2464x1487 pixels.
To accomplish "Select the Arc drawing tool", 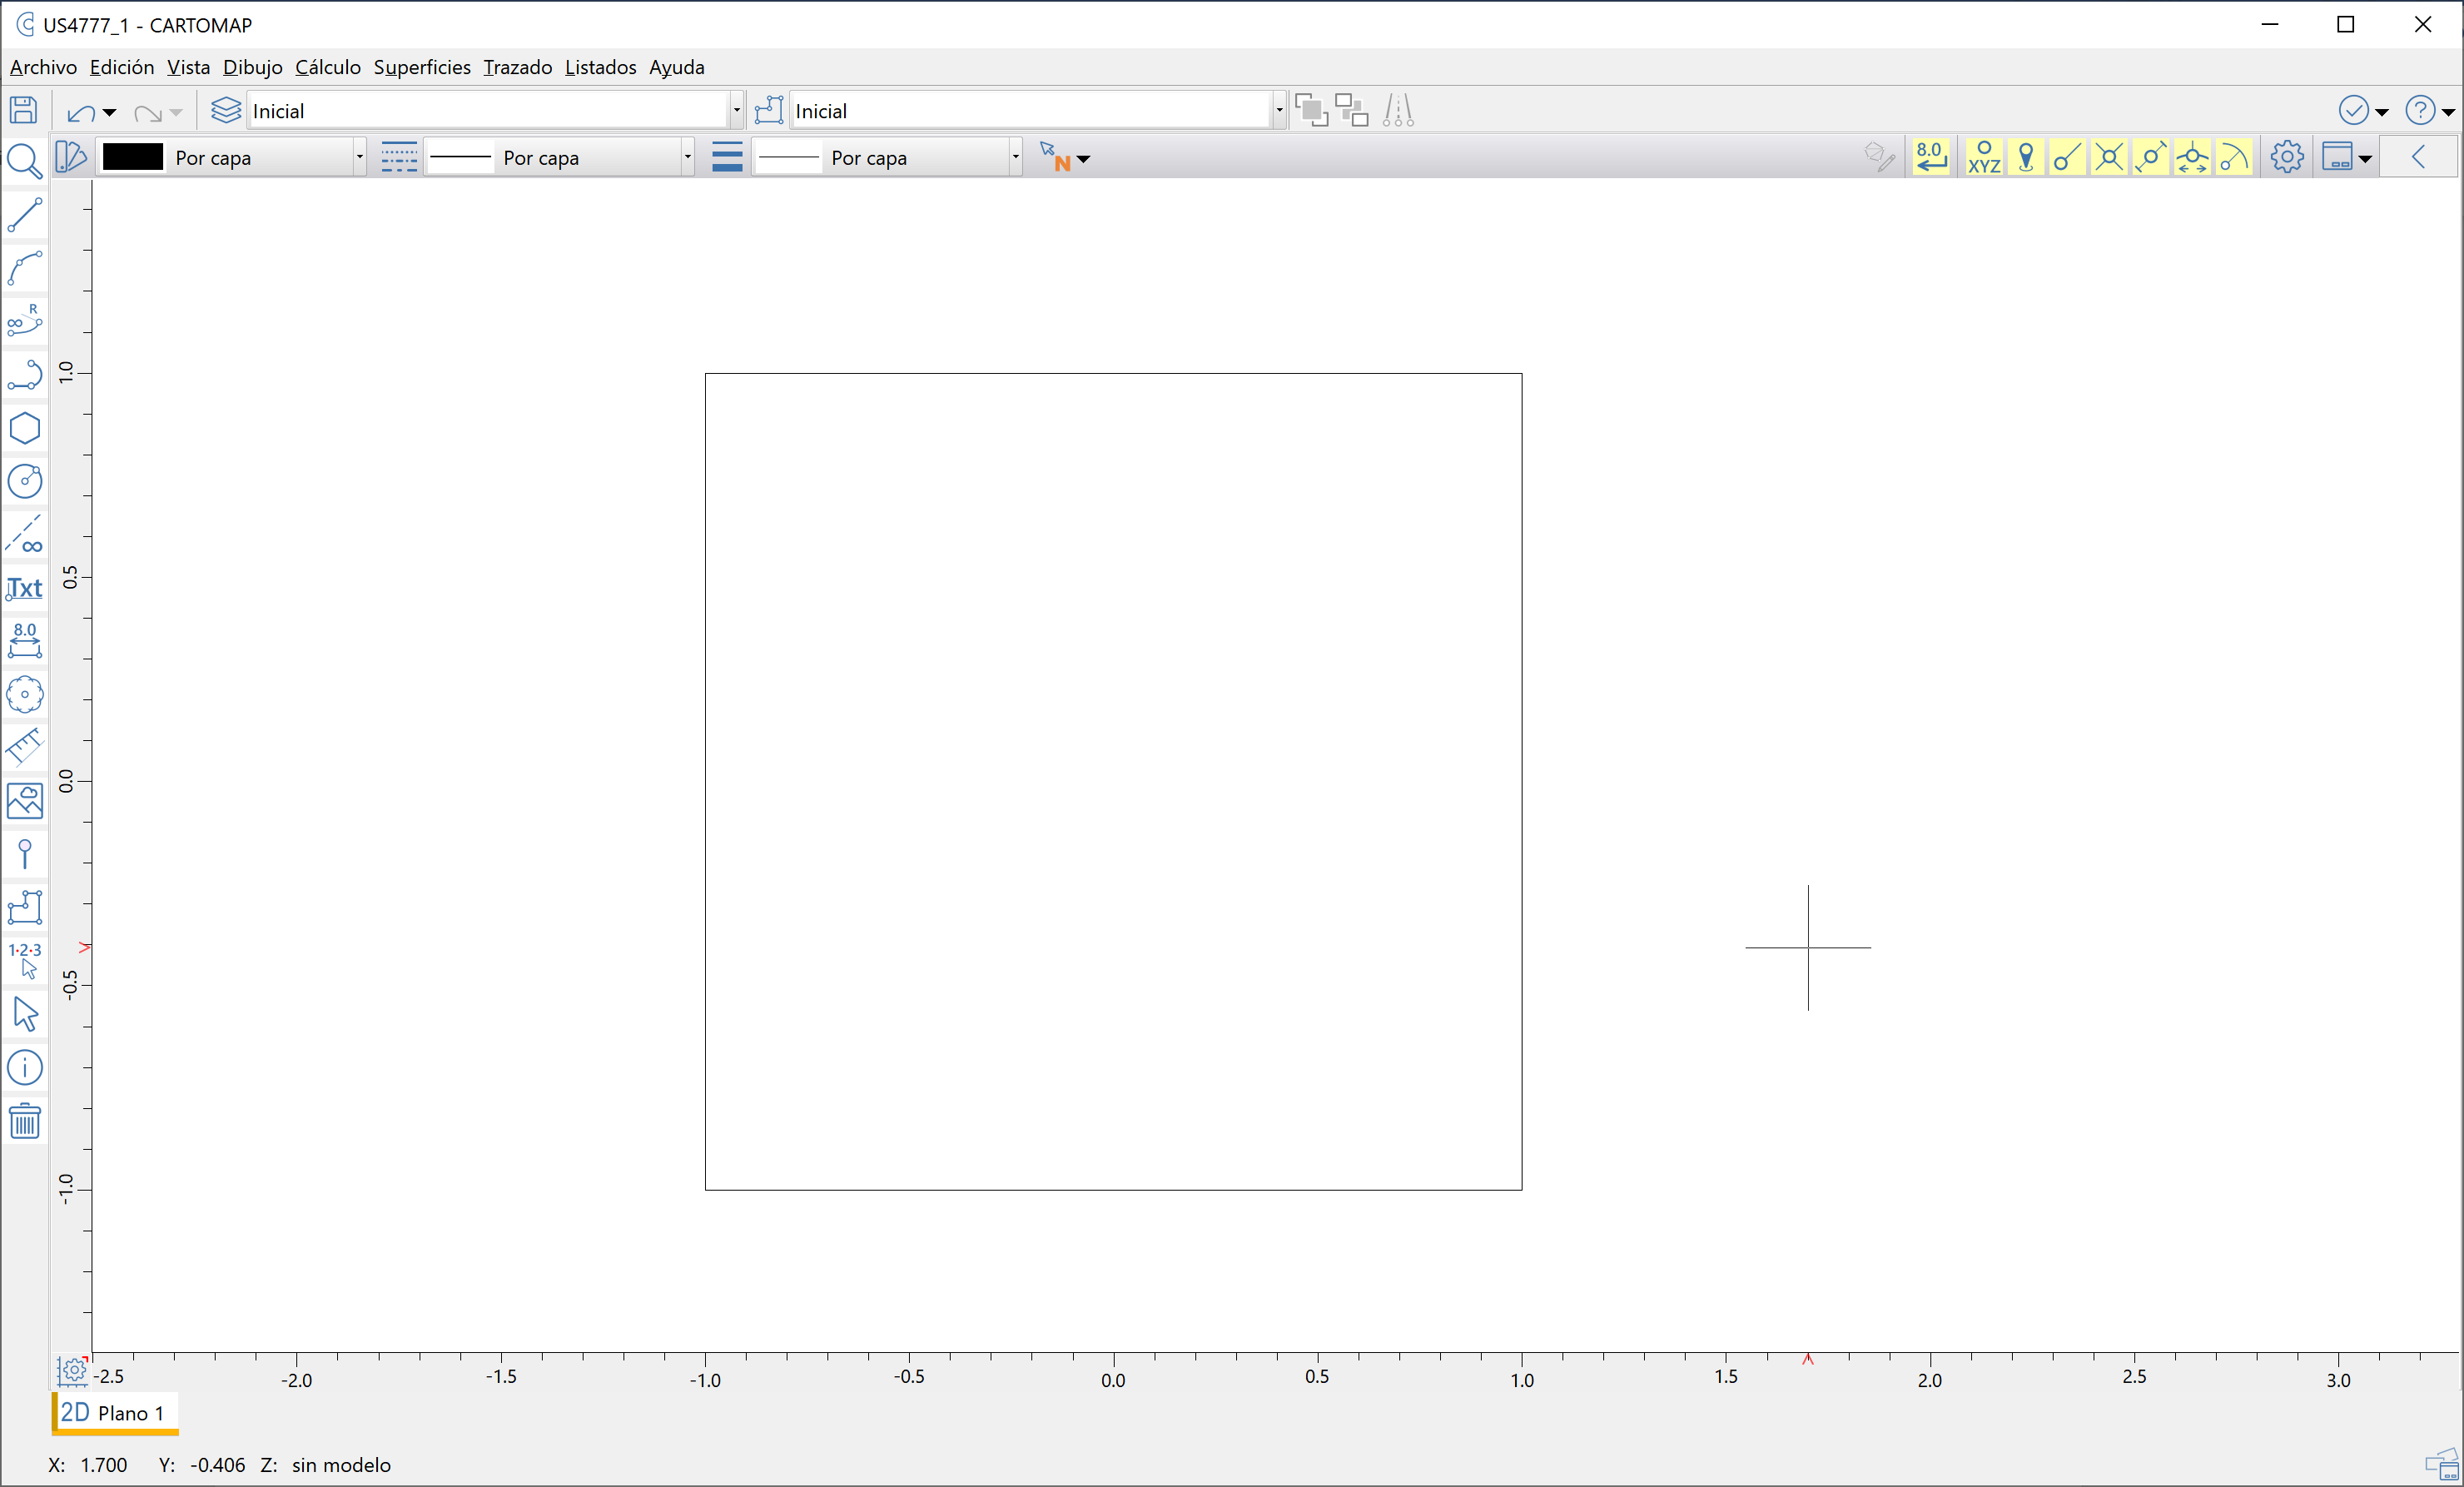I will [25, 268].
